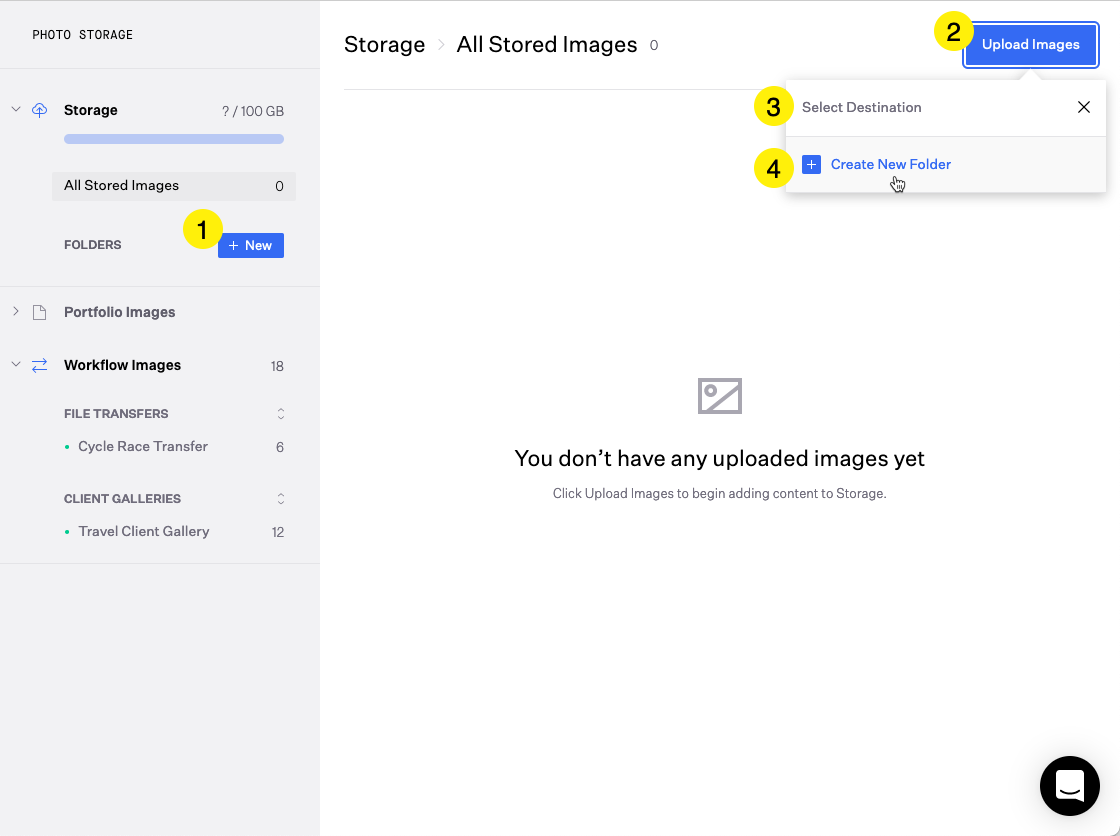The image size is (1120, 836).
Task: Click the empty image placeholder icon
Action: [719, 396]
